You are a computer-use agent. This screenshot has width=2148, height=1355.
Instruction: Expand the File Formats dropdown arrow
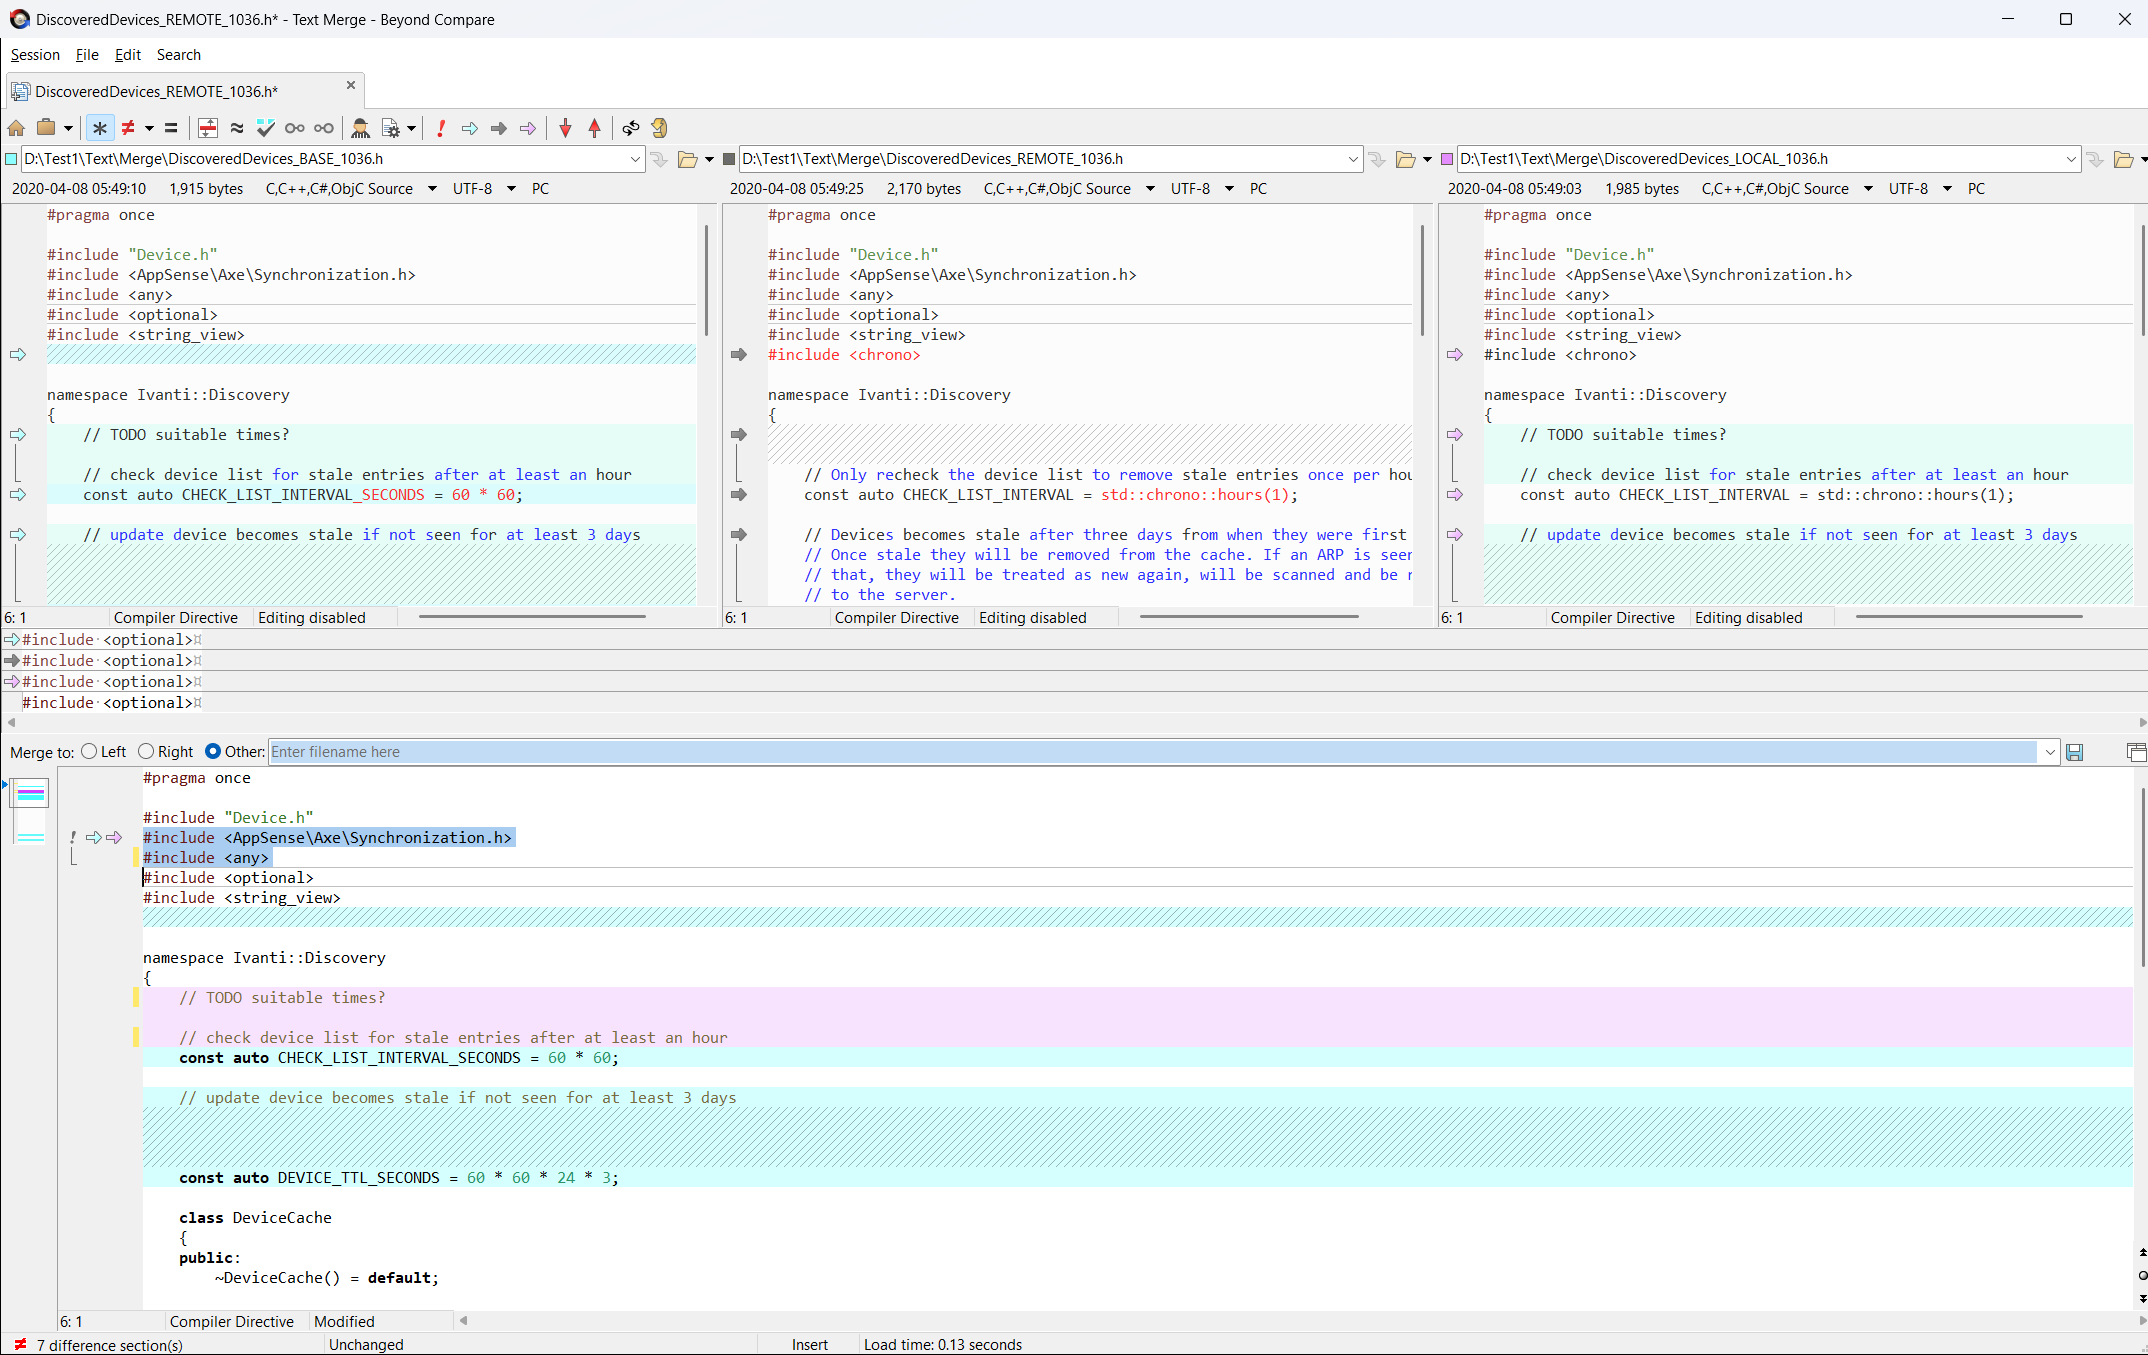(411, 128)
